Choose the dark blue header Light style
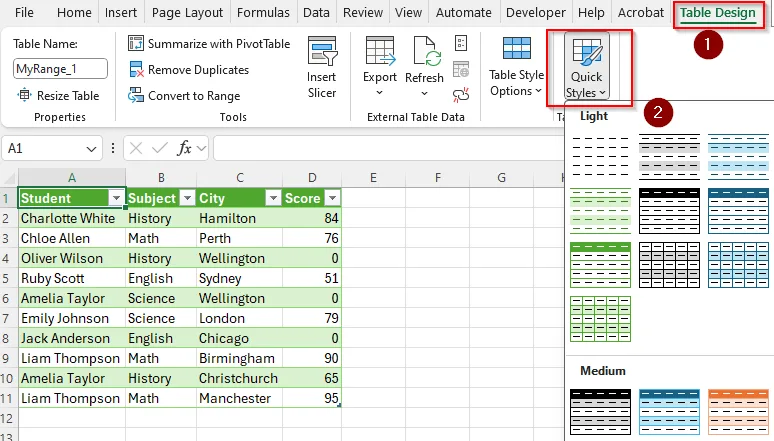This screenshot has width=774, height=441. pyautogui.click(x=738, y=211)
